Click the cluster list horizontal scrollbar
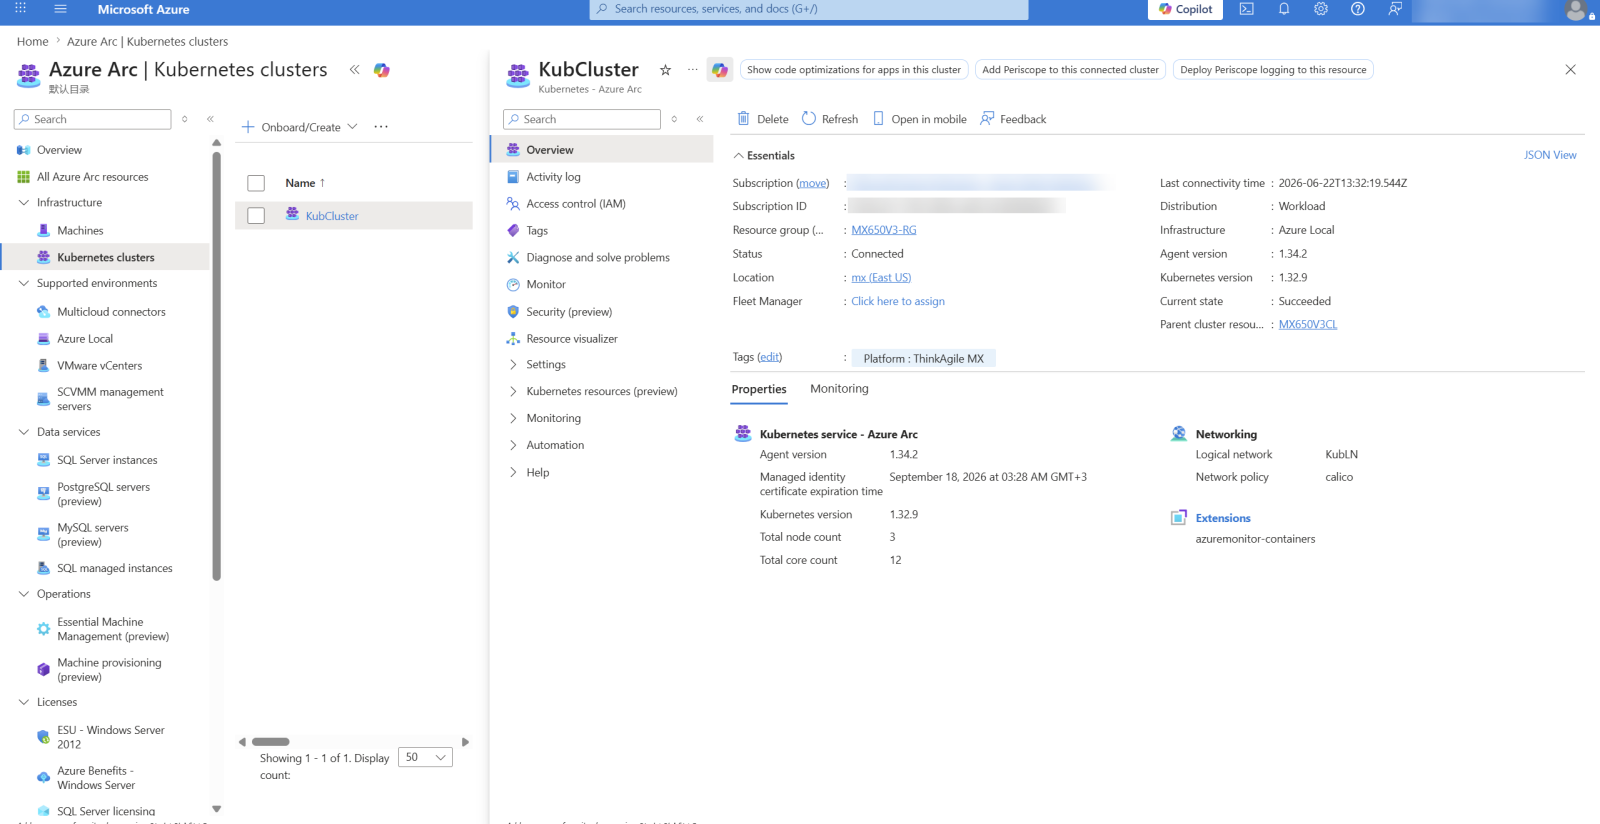This screenshot has width=1600, height=824. pyautogui.click(x=271, y=742)
